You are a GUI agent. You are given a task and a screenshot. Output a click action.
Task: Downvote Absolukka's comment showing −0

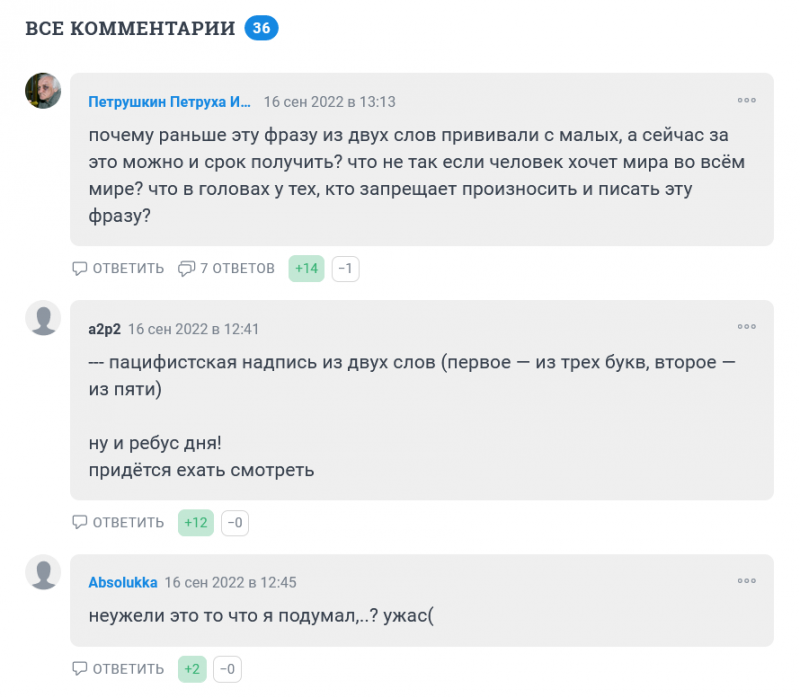228,669
